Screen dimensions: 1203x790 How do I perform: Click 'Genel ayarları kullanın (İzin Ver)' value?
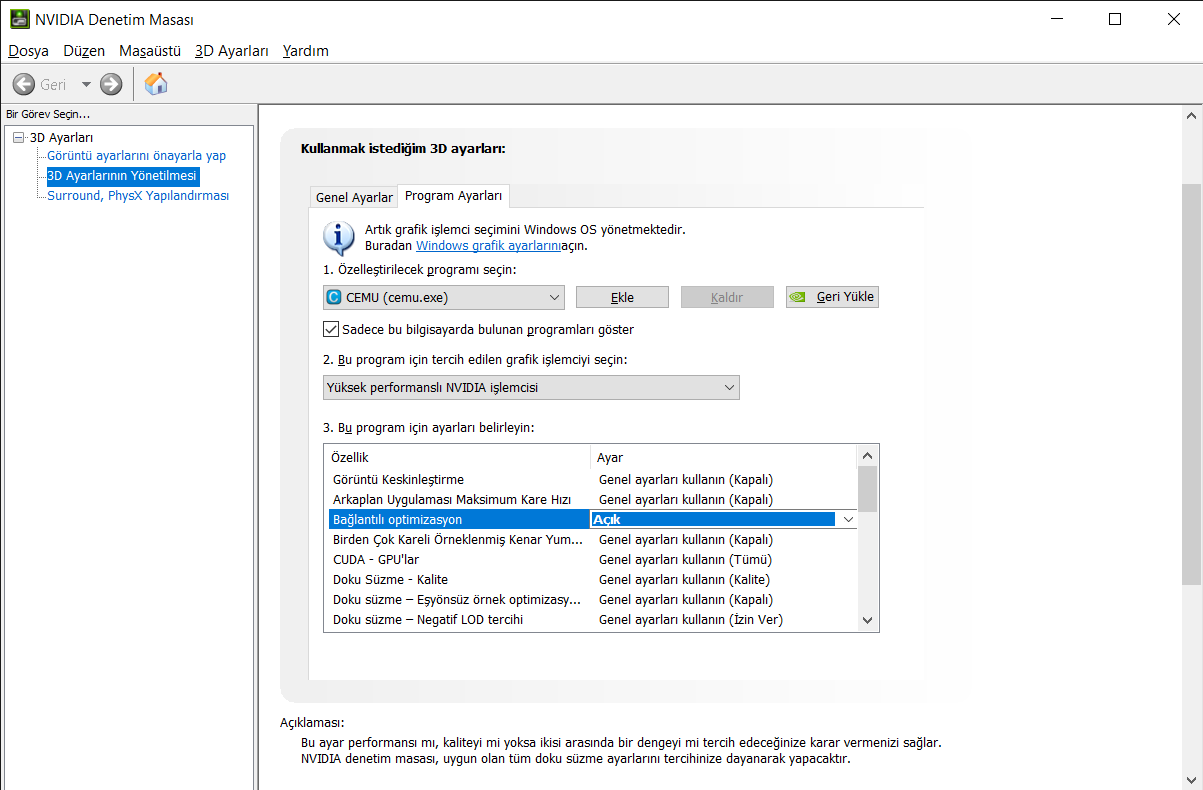click(691, 619)
